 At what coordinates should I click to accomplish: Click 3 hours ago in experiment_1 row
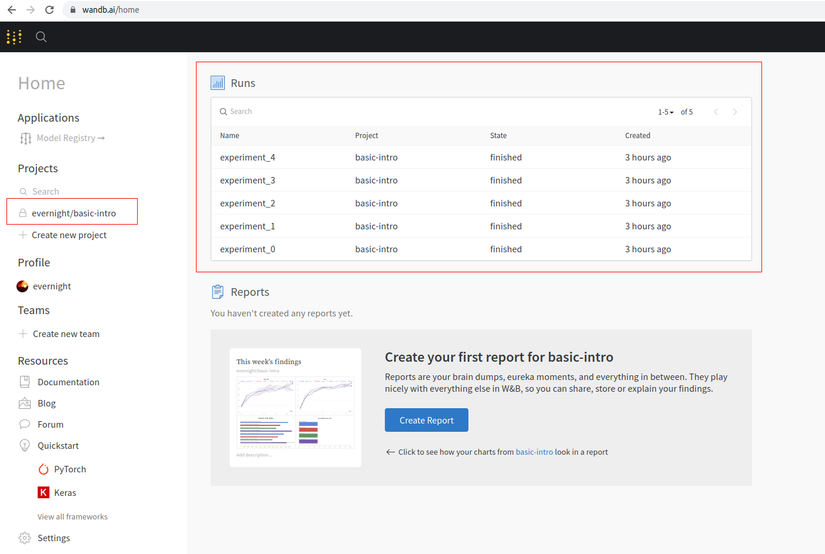[648, 226]
